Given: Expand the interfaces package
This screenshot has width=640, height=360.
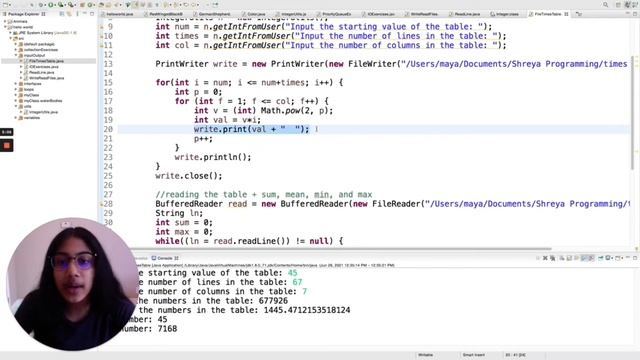Looking at the screenshot, I should [16, 84].
